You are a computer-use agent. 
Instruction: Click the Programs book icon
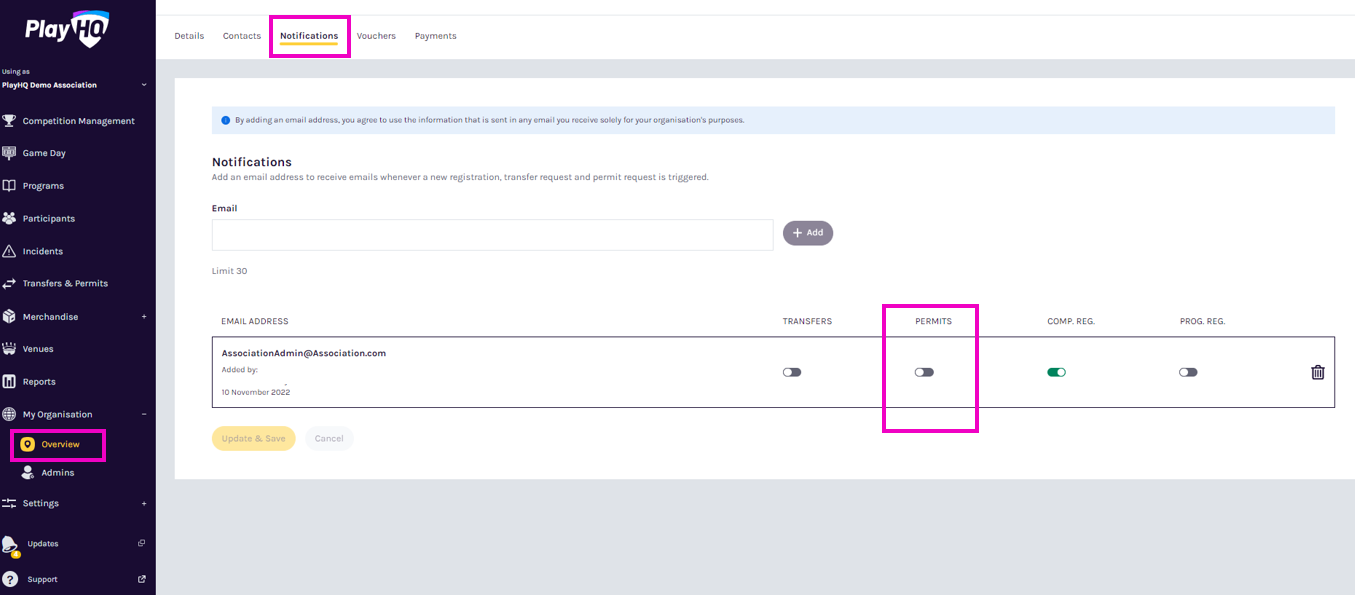click(9, 186)
